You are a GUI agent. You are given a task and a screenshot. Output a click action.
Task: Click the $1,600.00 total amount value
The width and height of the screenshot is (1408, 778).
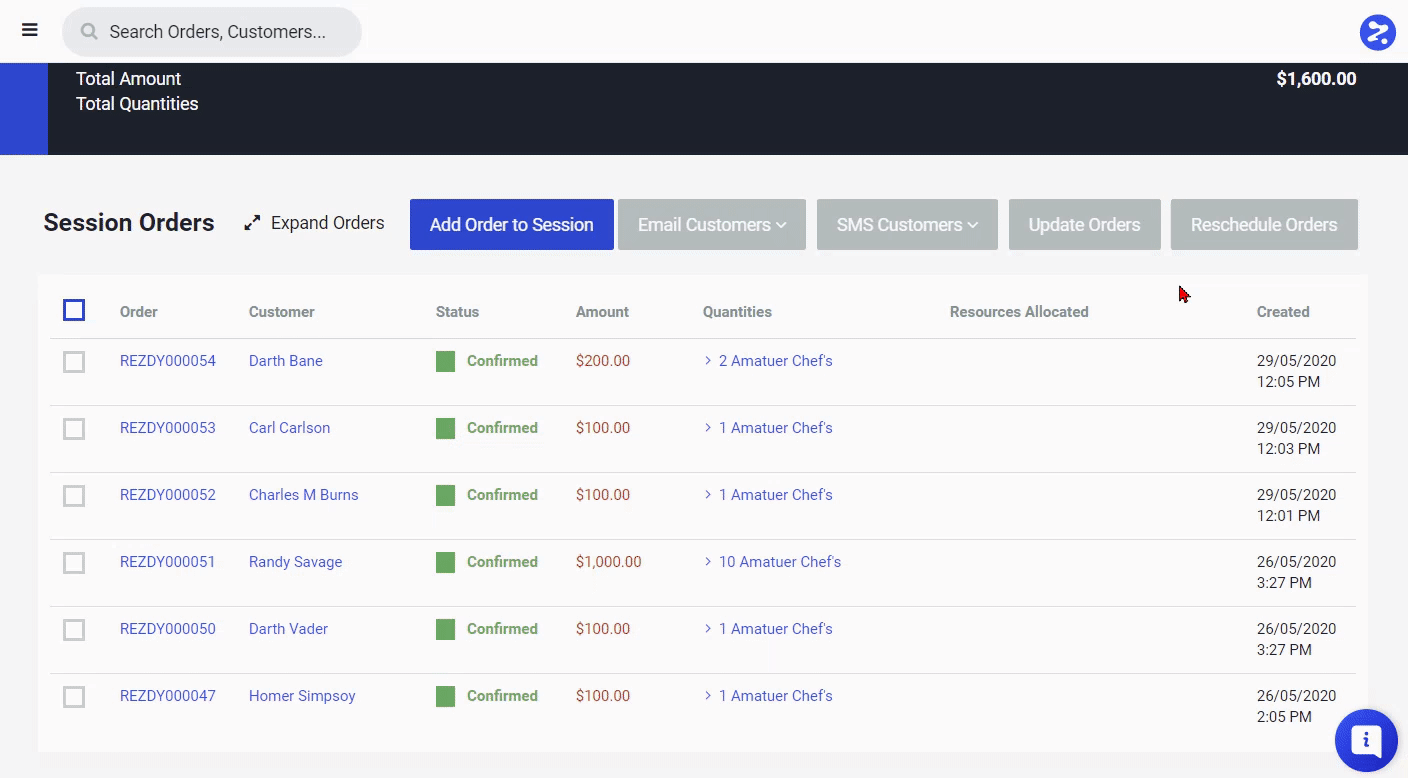[1316, 79]
